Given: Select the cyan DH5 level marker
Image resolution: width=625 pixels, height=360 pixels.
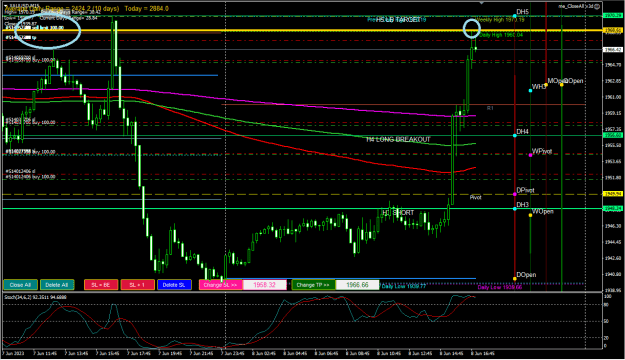Looking at the screenshot, I should (x=515, y=16).
